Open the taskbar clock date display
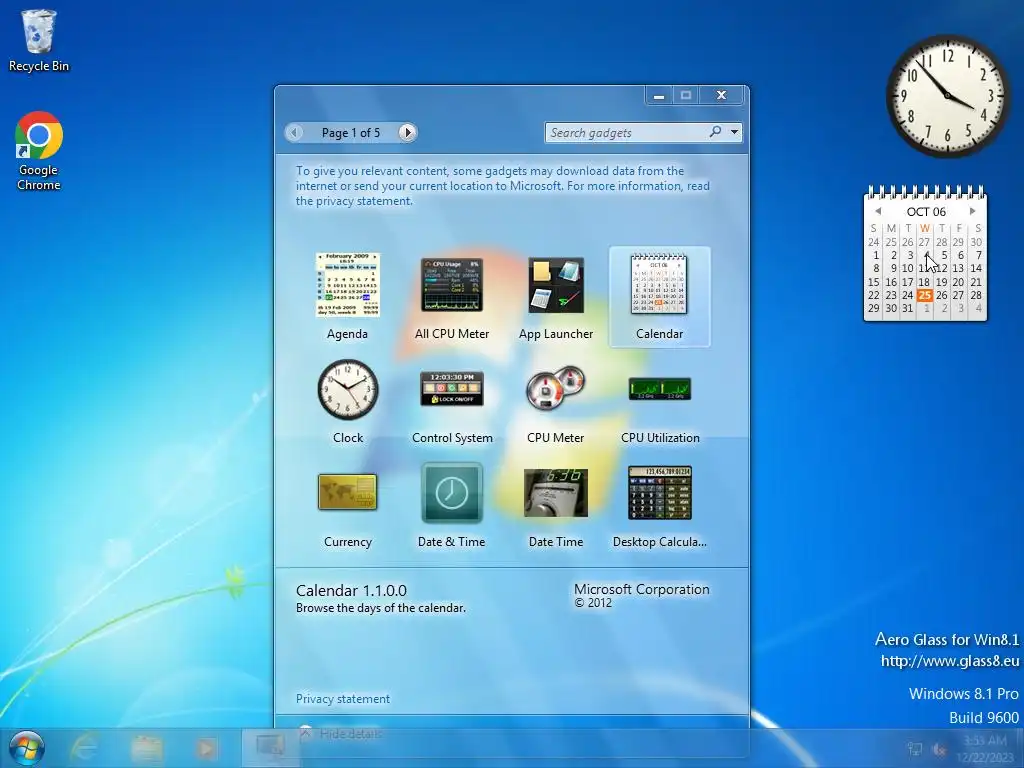 pyautogui.click(x=985, y=748)
